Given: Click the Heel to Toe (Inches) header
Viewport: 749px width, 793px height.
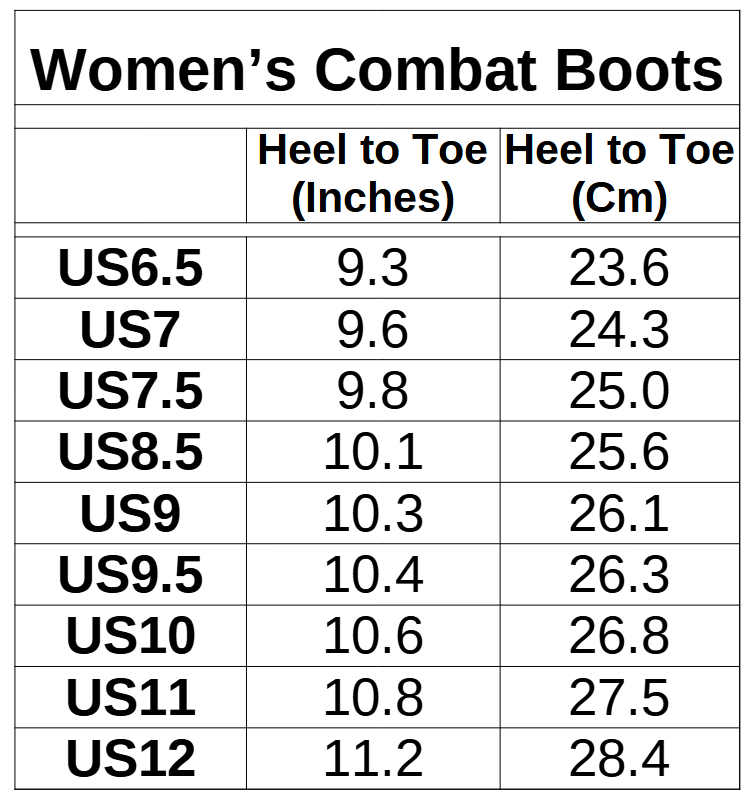Looking at the screenshot, I should [x=372, y=175].
